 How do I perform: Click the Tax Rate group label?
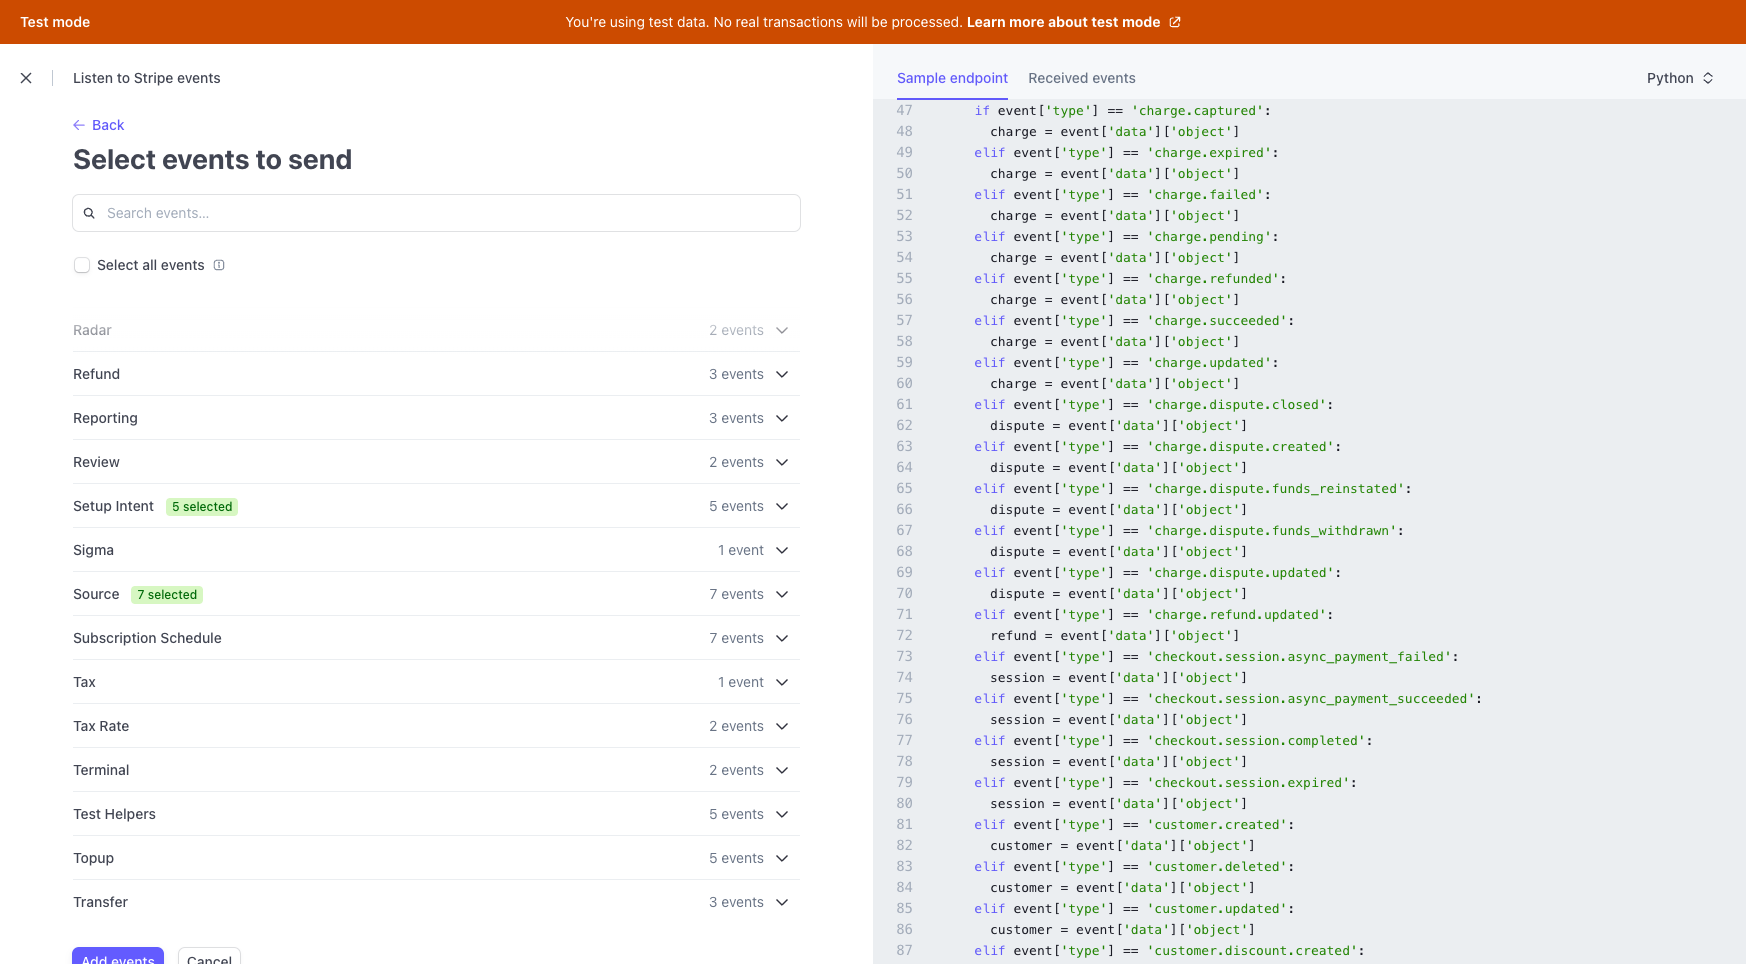tap(101, 726)
